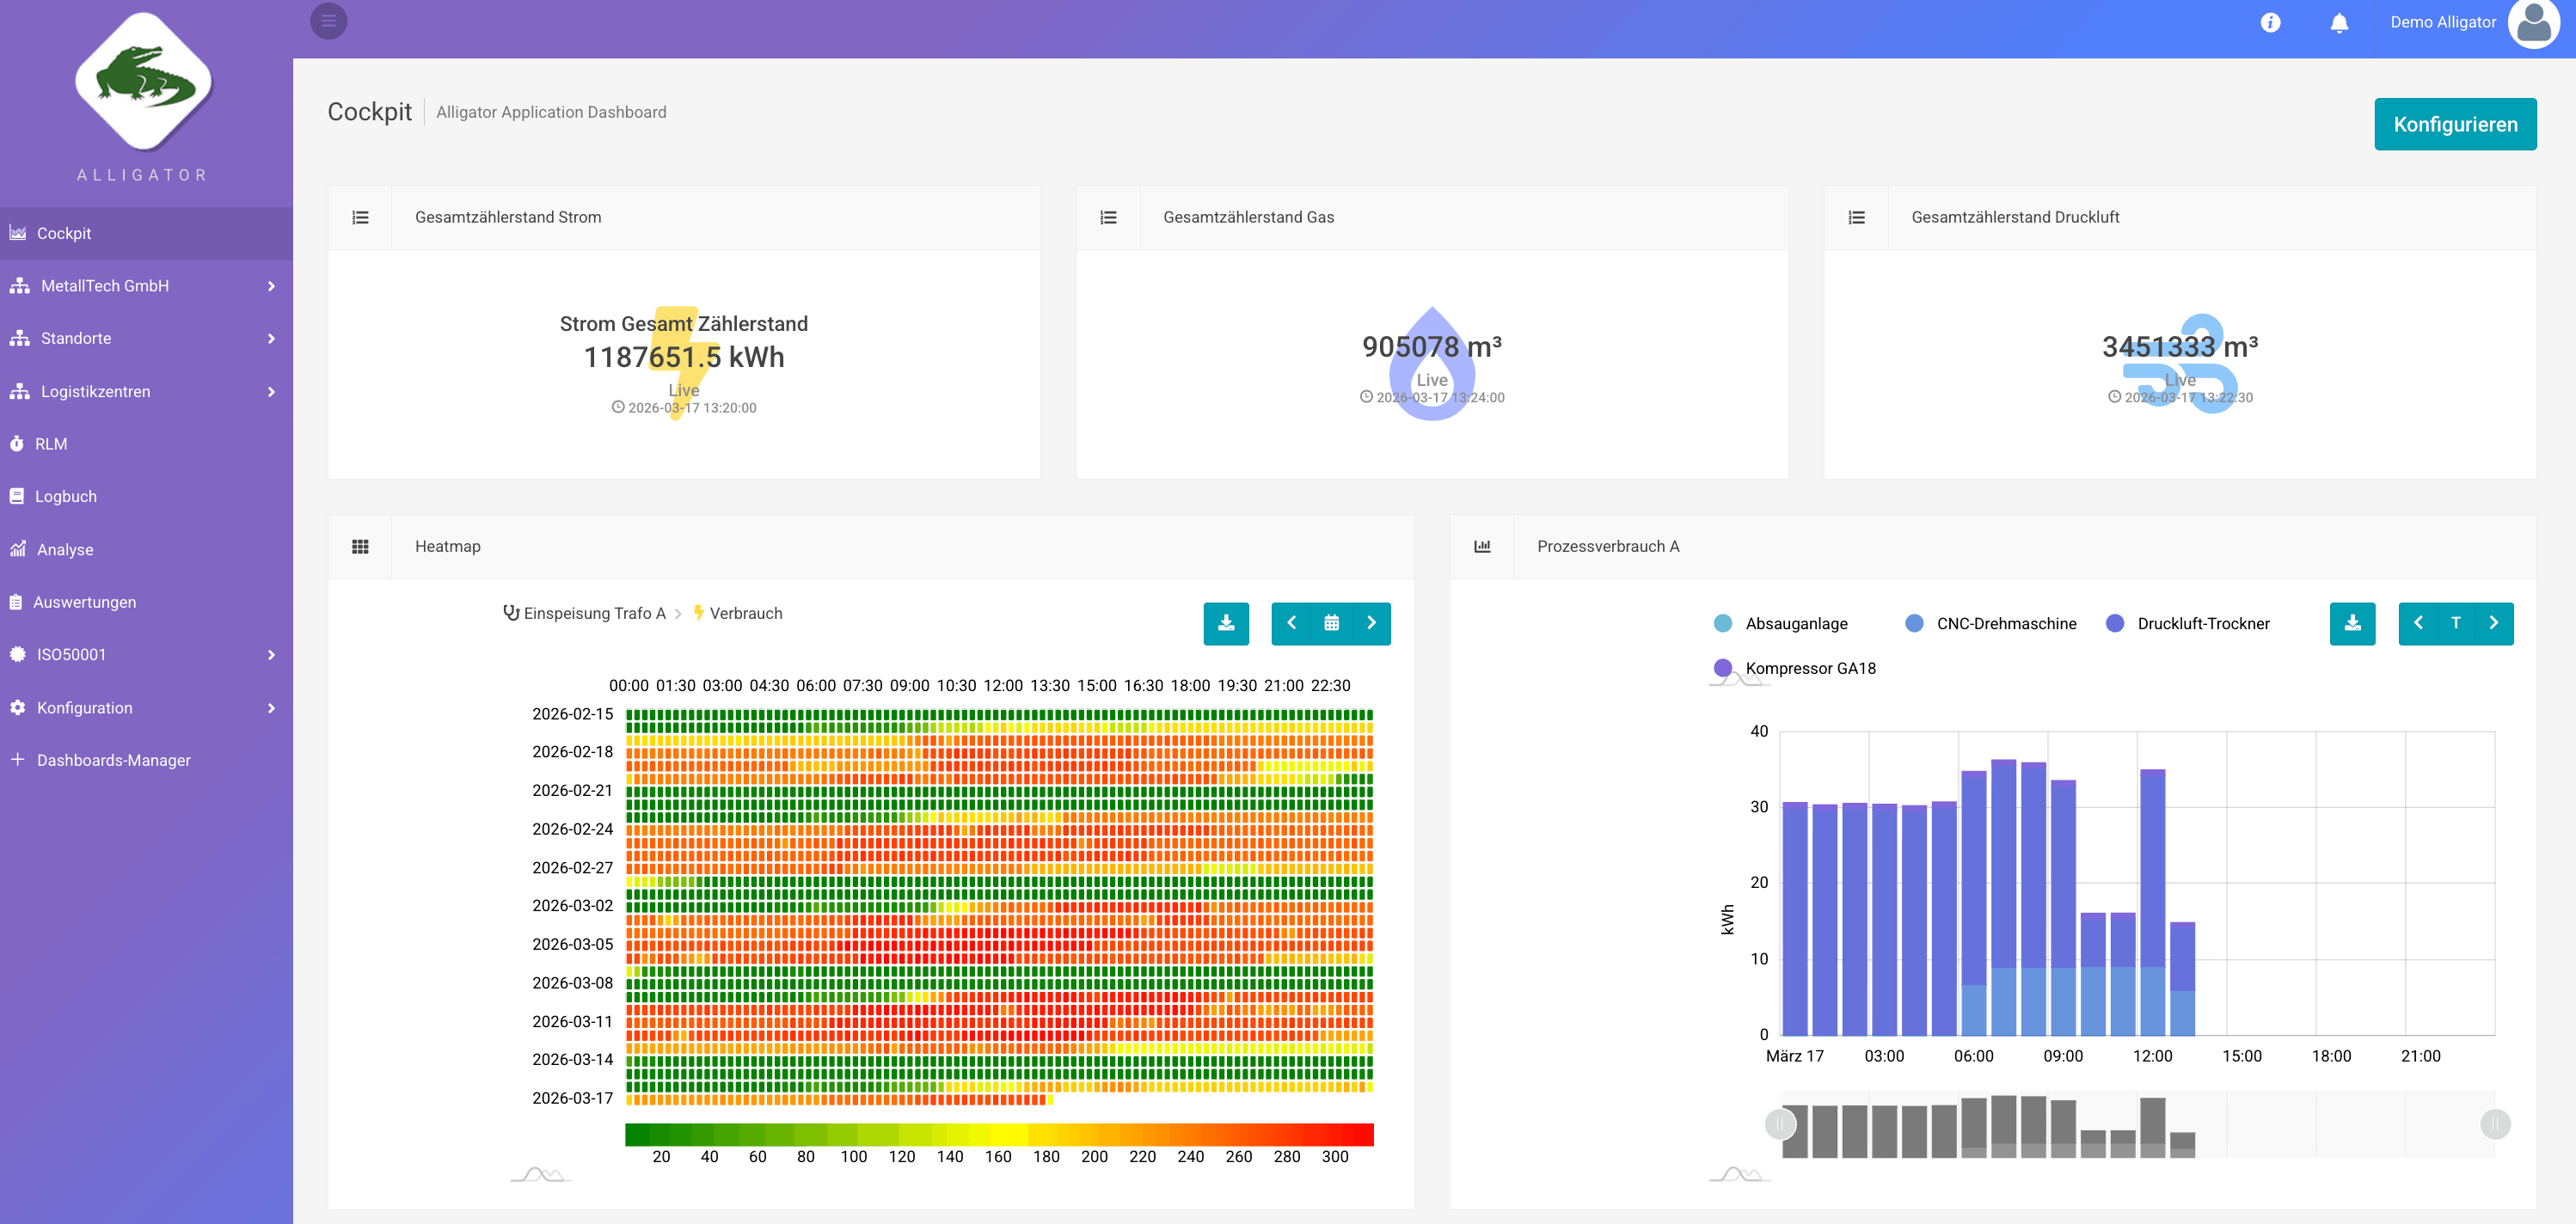
Task: Click the info icon in the top bar
Action: [2271, 22]
